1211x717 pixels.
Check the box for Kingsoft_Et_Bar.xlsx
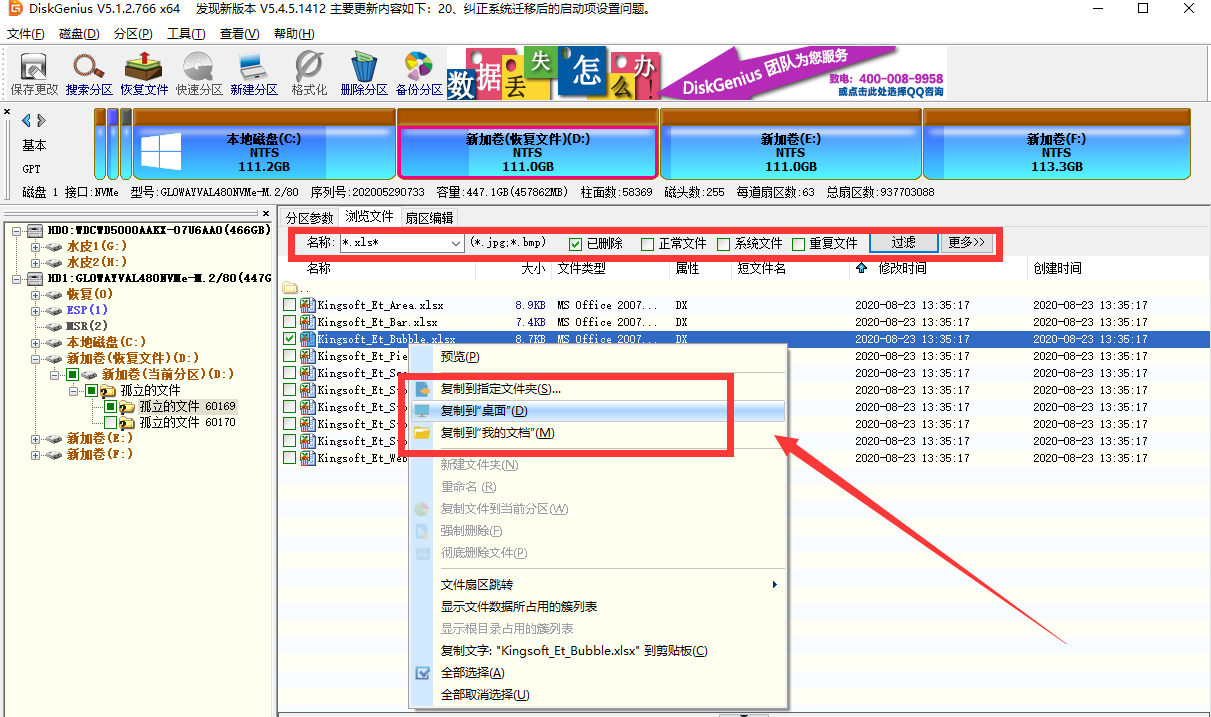[x=290, y=322]
